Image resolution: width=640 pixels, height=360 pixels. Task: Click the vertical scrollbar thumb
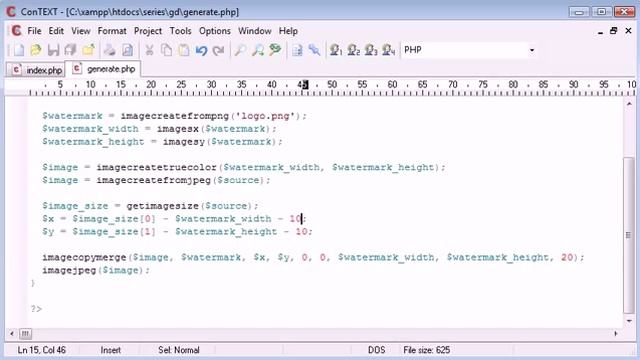629,235
